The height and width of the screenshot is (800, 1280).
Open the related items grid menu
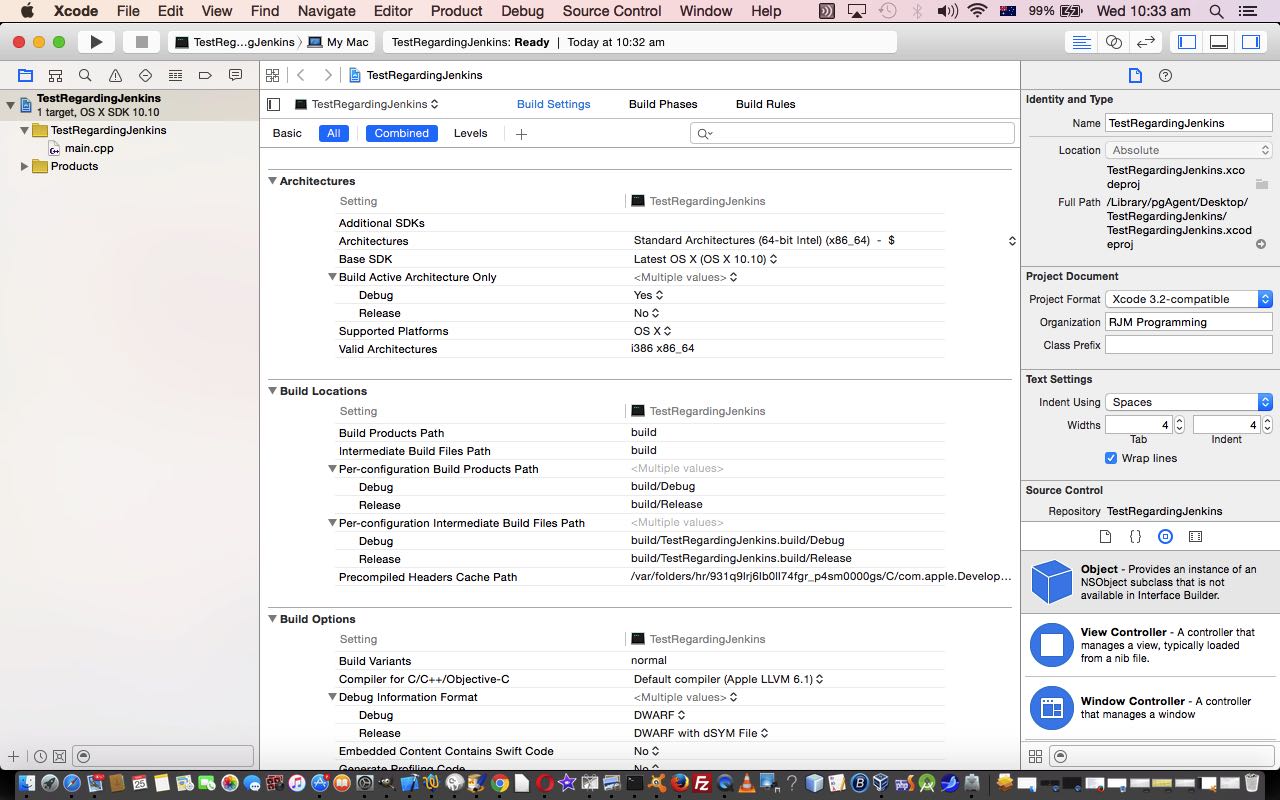click(272, 75)
